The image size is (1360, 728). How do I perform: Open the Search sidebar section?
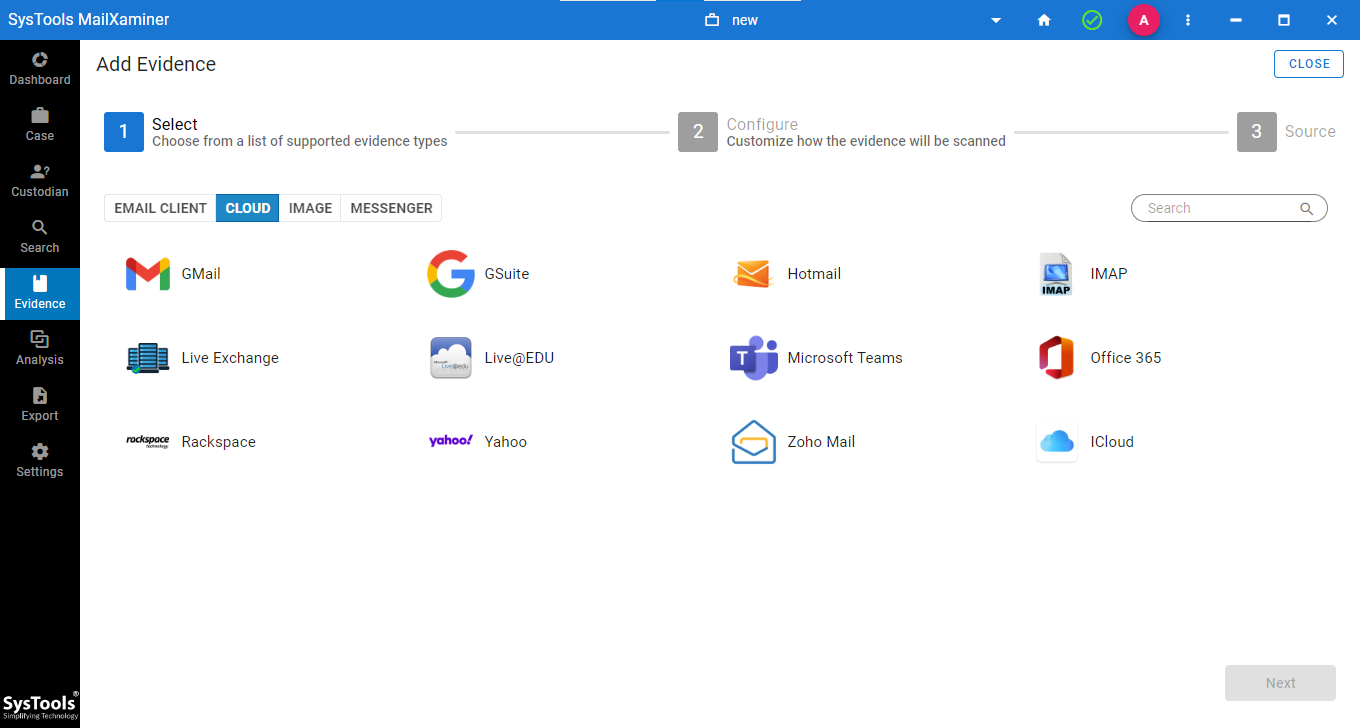(40, 236)
